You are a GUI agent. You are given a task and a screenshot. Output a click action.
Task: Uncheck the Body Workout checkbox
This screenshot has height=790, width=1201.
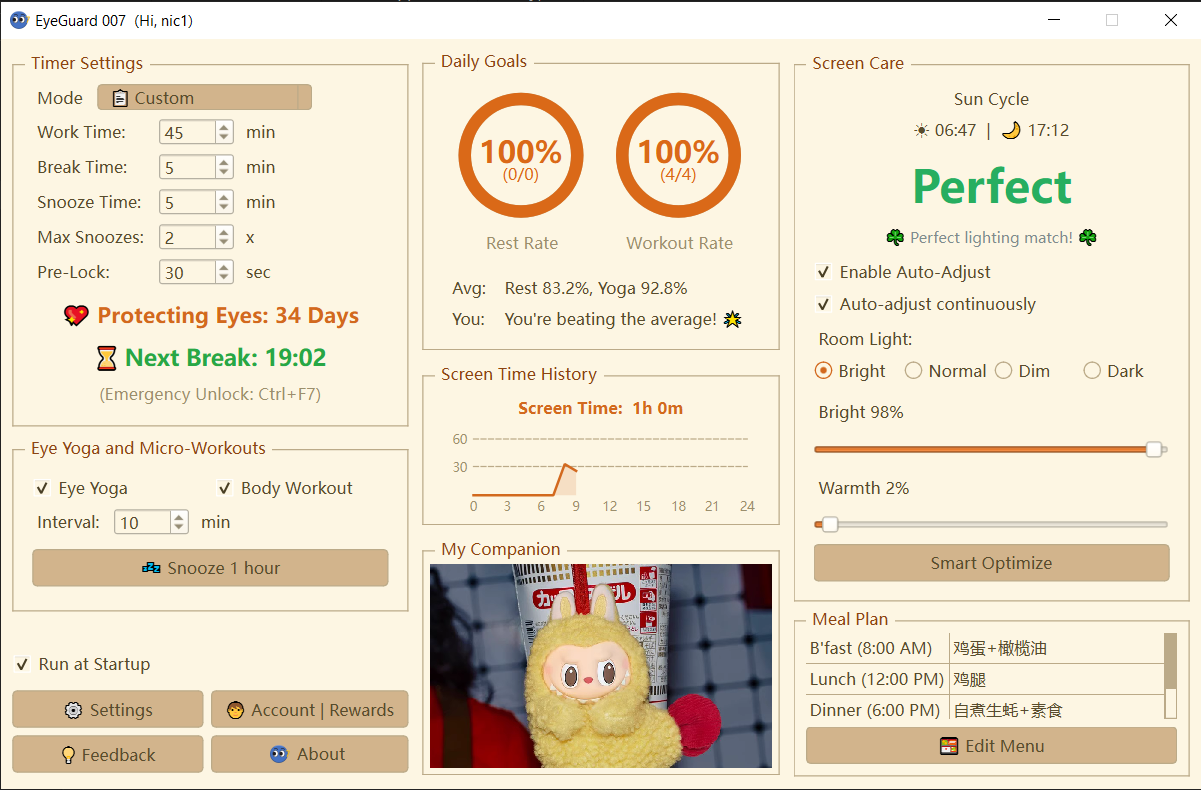[225, 488]
